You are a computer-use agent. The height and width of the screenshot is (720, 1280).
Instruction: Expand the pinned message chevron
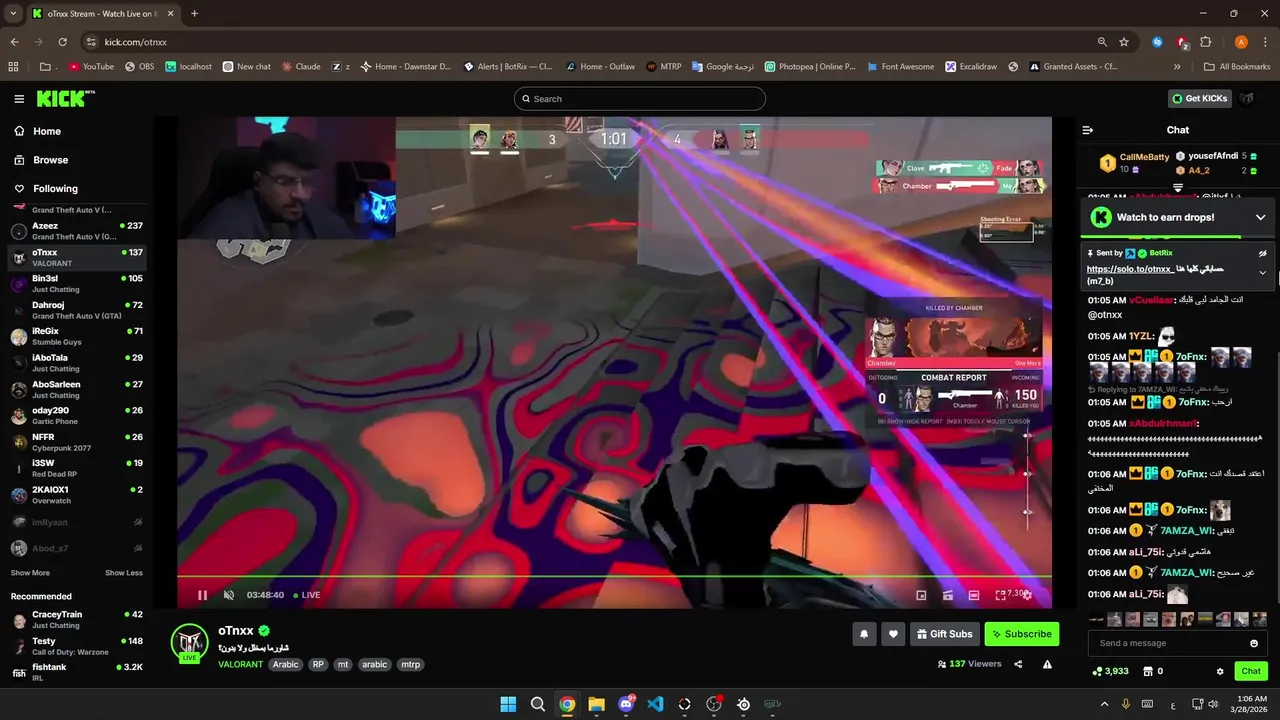click(1262, 272)
